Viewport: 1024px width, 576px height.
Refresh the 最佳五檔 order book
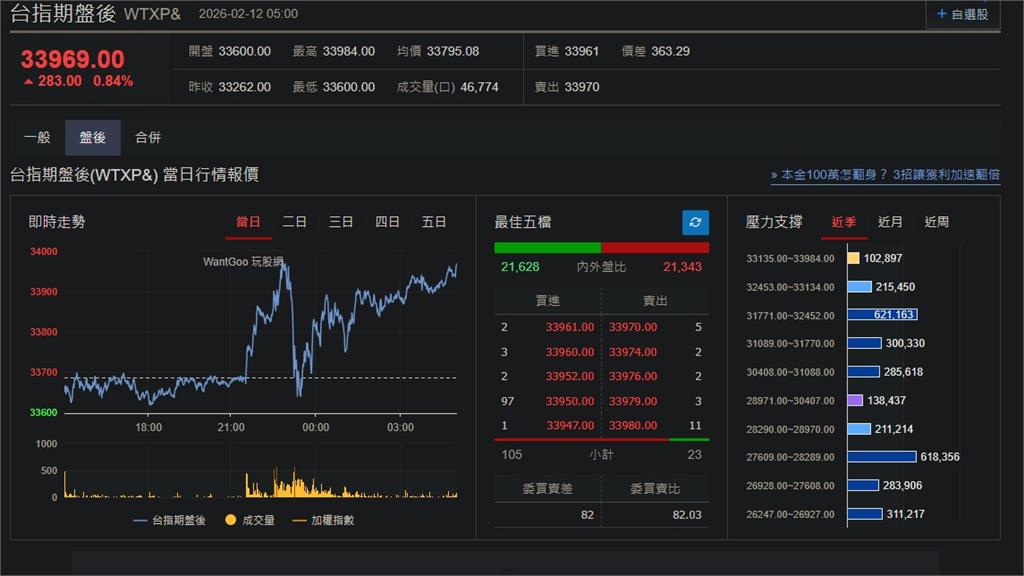click(695, 222)
